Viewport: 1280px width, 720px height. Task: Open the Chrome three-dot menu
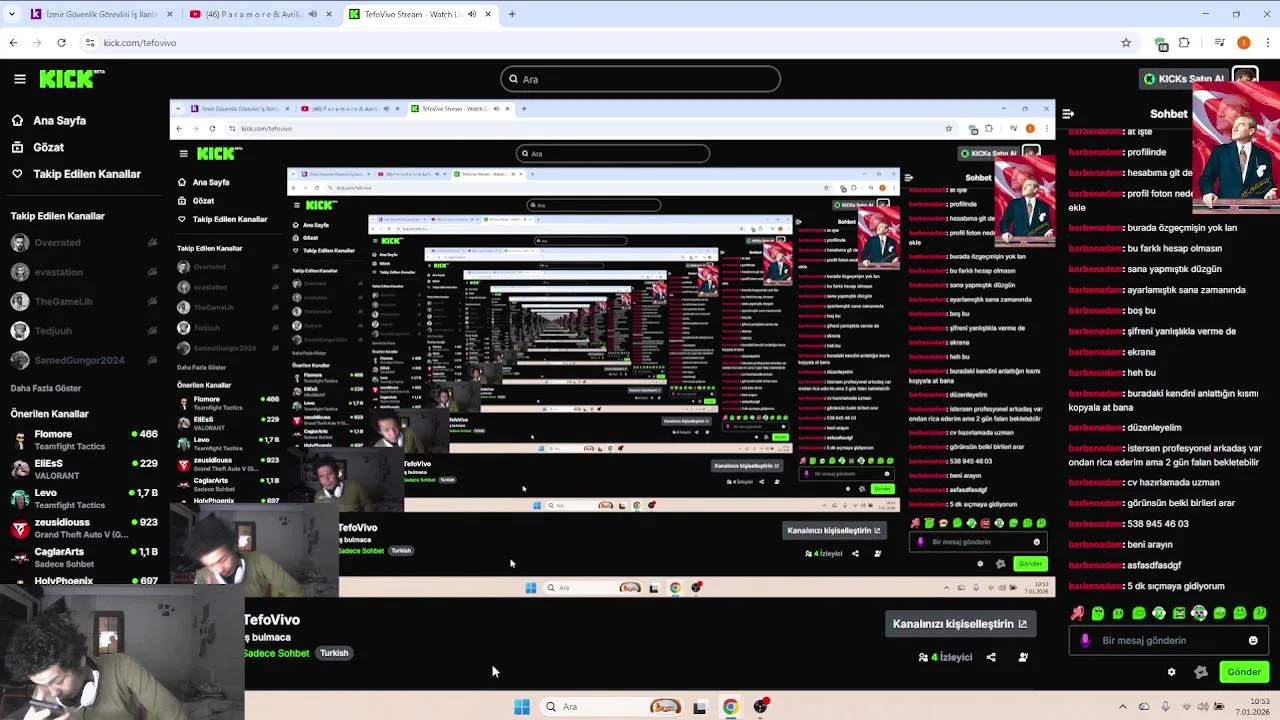pos(1267,43)
